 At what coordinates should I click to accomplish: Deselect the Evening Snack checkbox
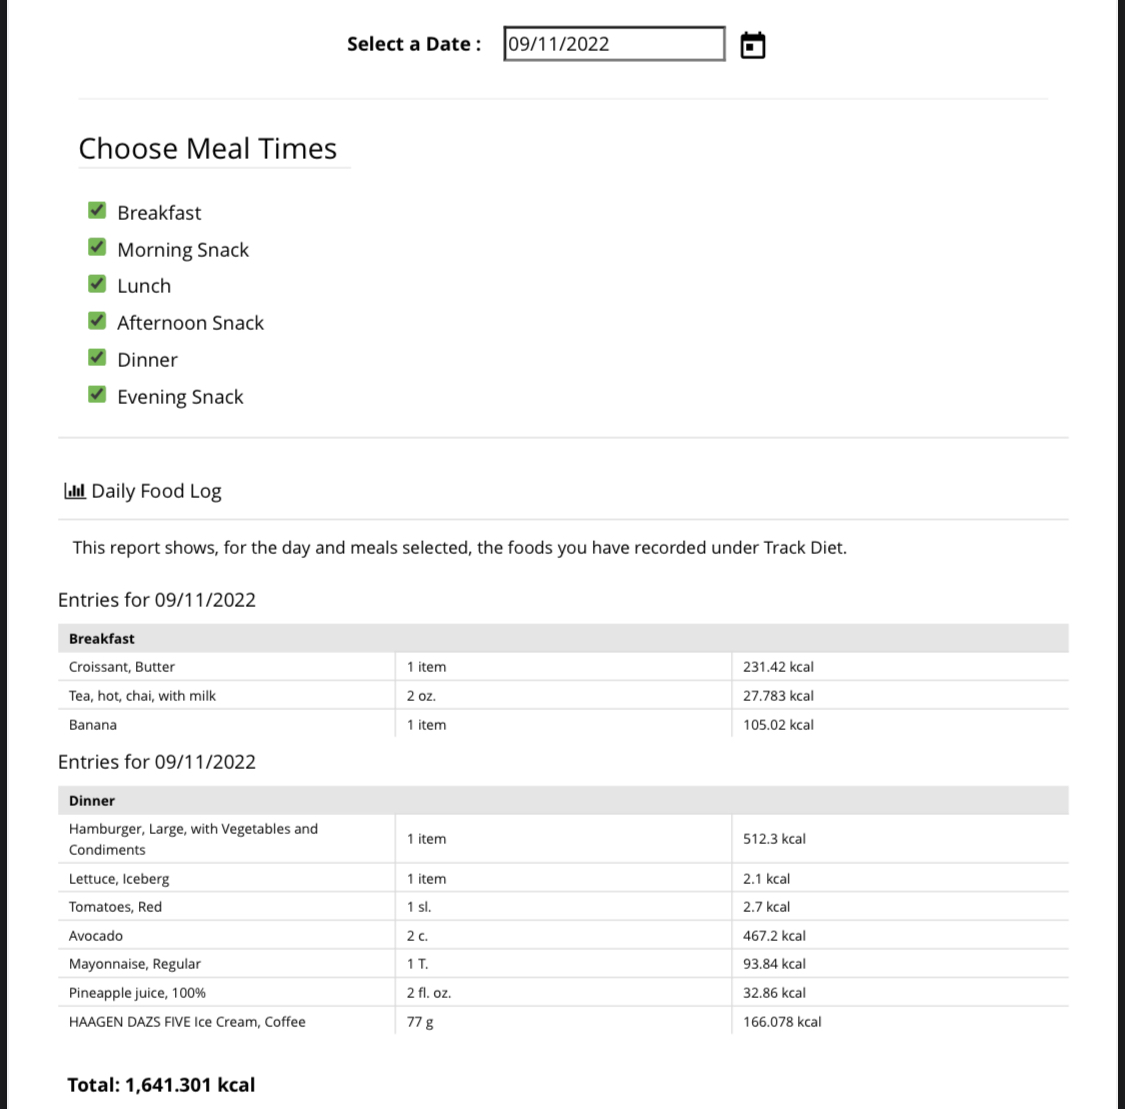(x=97, y=394)
